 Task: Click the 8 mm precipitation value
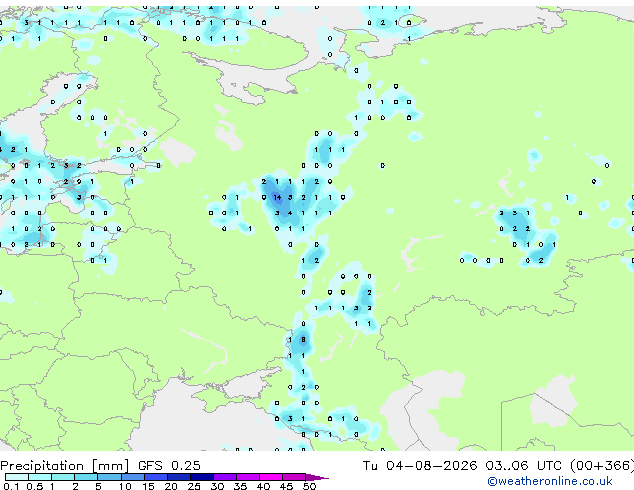pyautogui.click(x=303, y=340)
